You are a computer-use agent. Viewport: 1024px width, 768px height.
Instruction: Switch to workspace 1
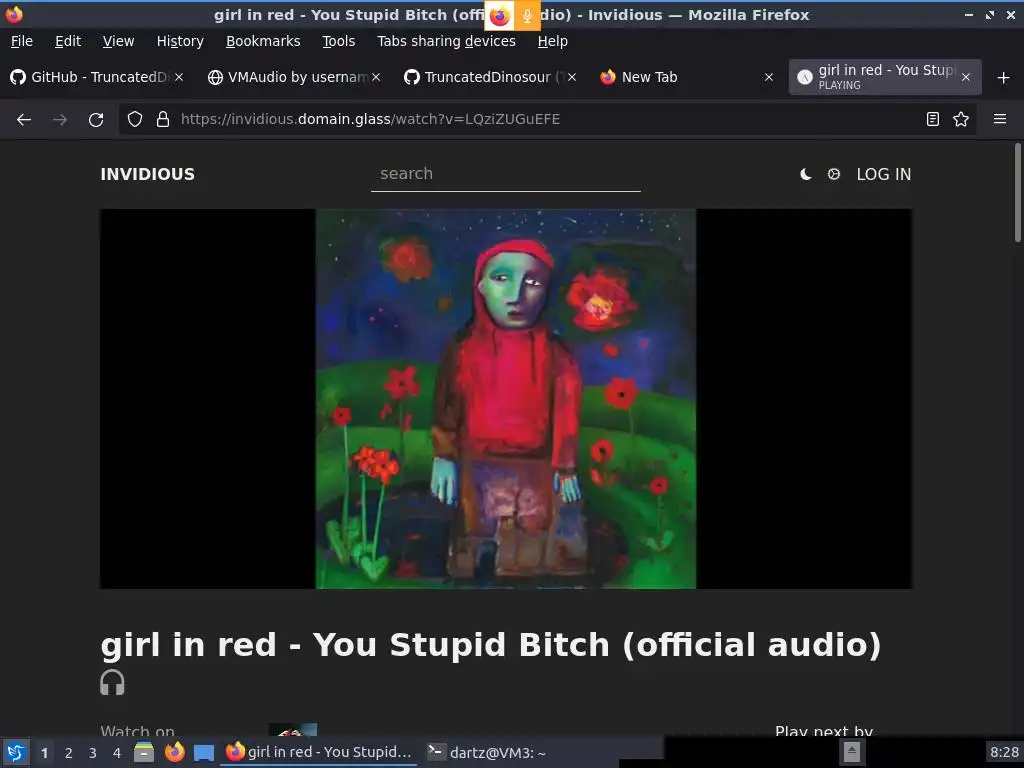44,753
